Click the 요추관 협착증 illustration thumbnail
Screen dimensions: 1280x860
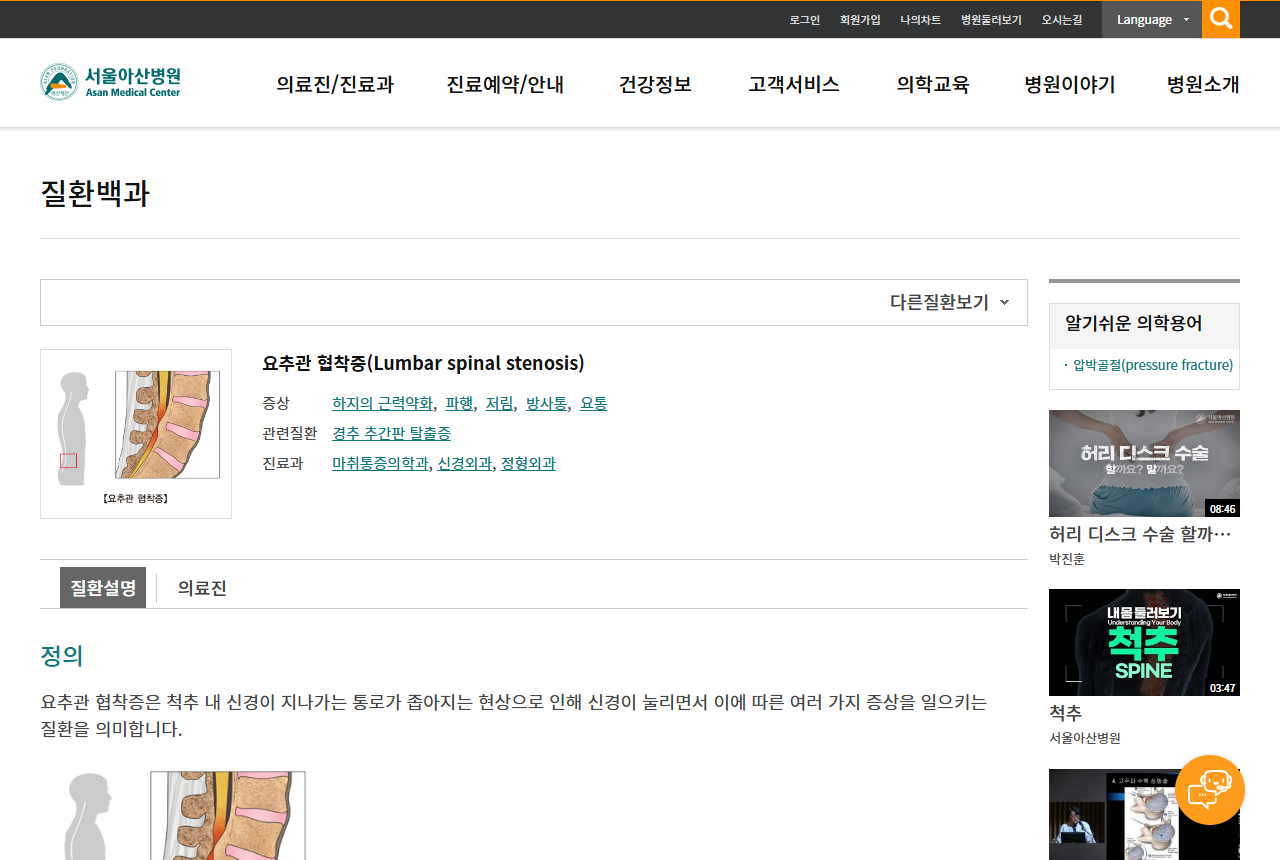[136, 434]
